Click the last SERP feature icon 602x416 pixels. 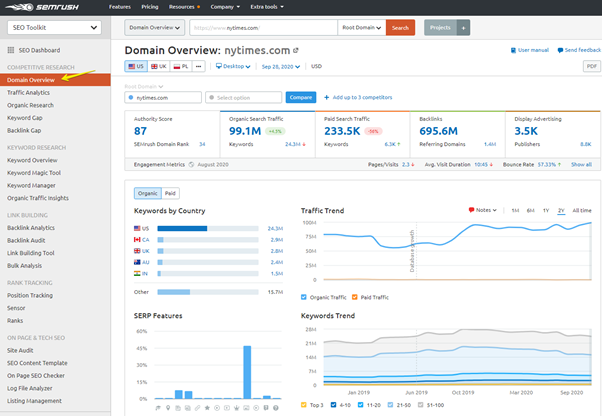click(x=276, y=408)
